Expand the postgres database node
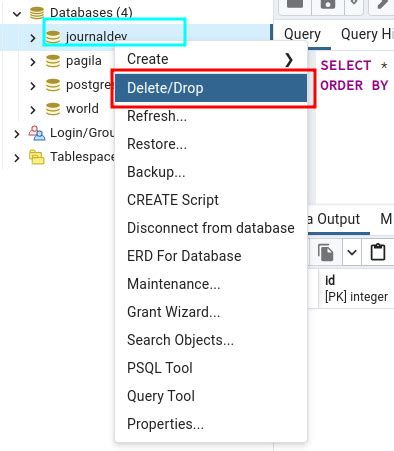The image size is (394, 451). [33, 86]
